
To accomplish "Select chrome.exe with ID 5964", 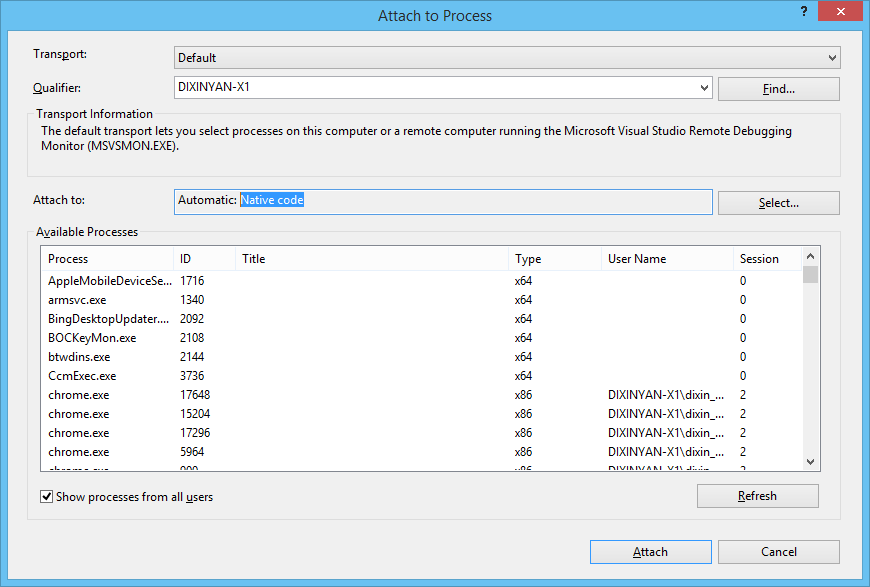I will click(x=422, y=452).
